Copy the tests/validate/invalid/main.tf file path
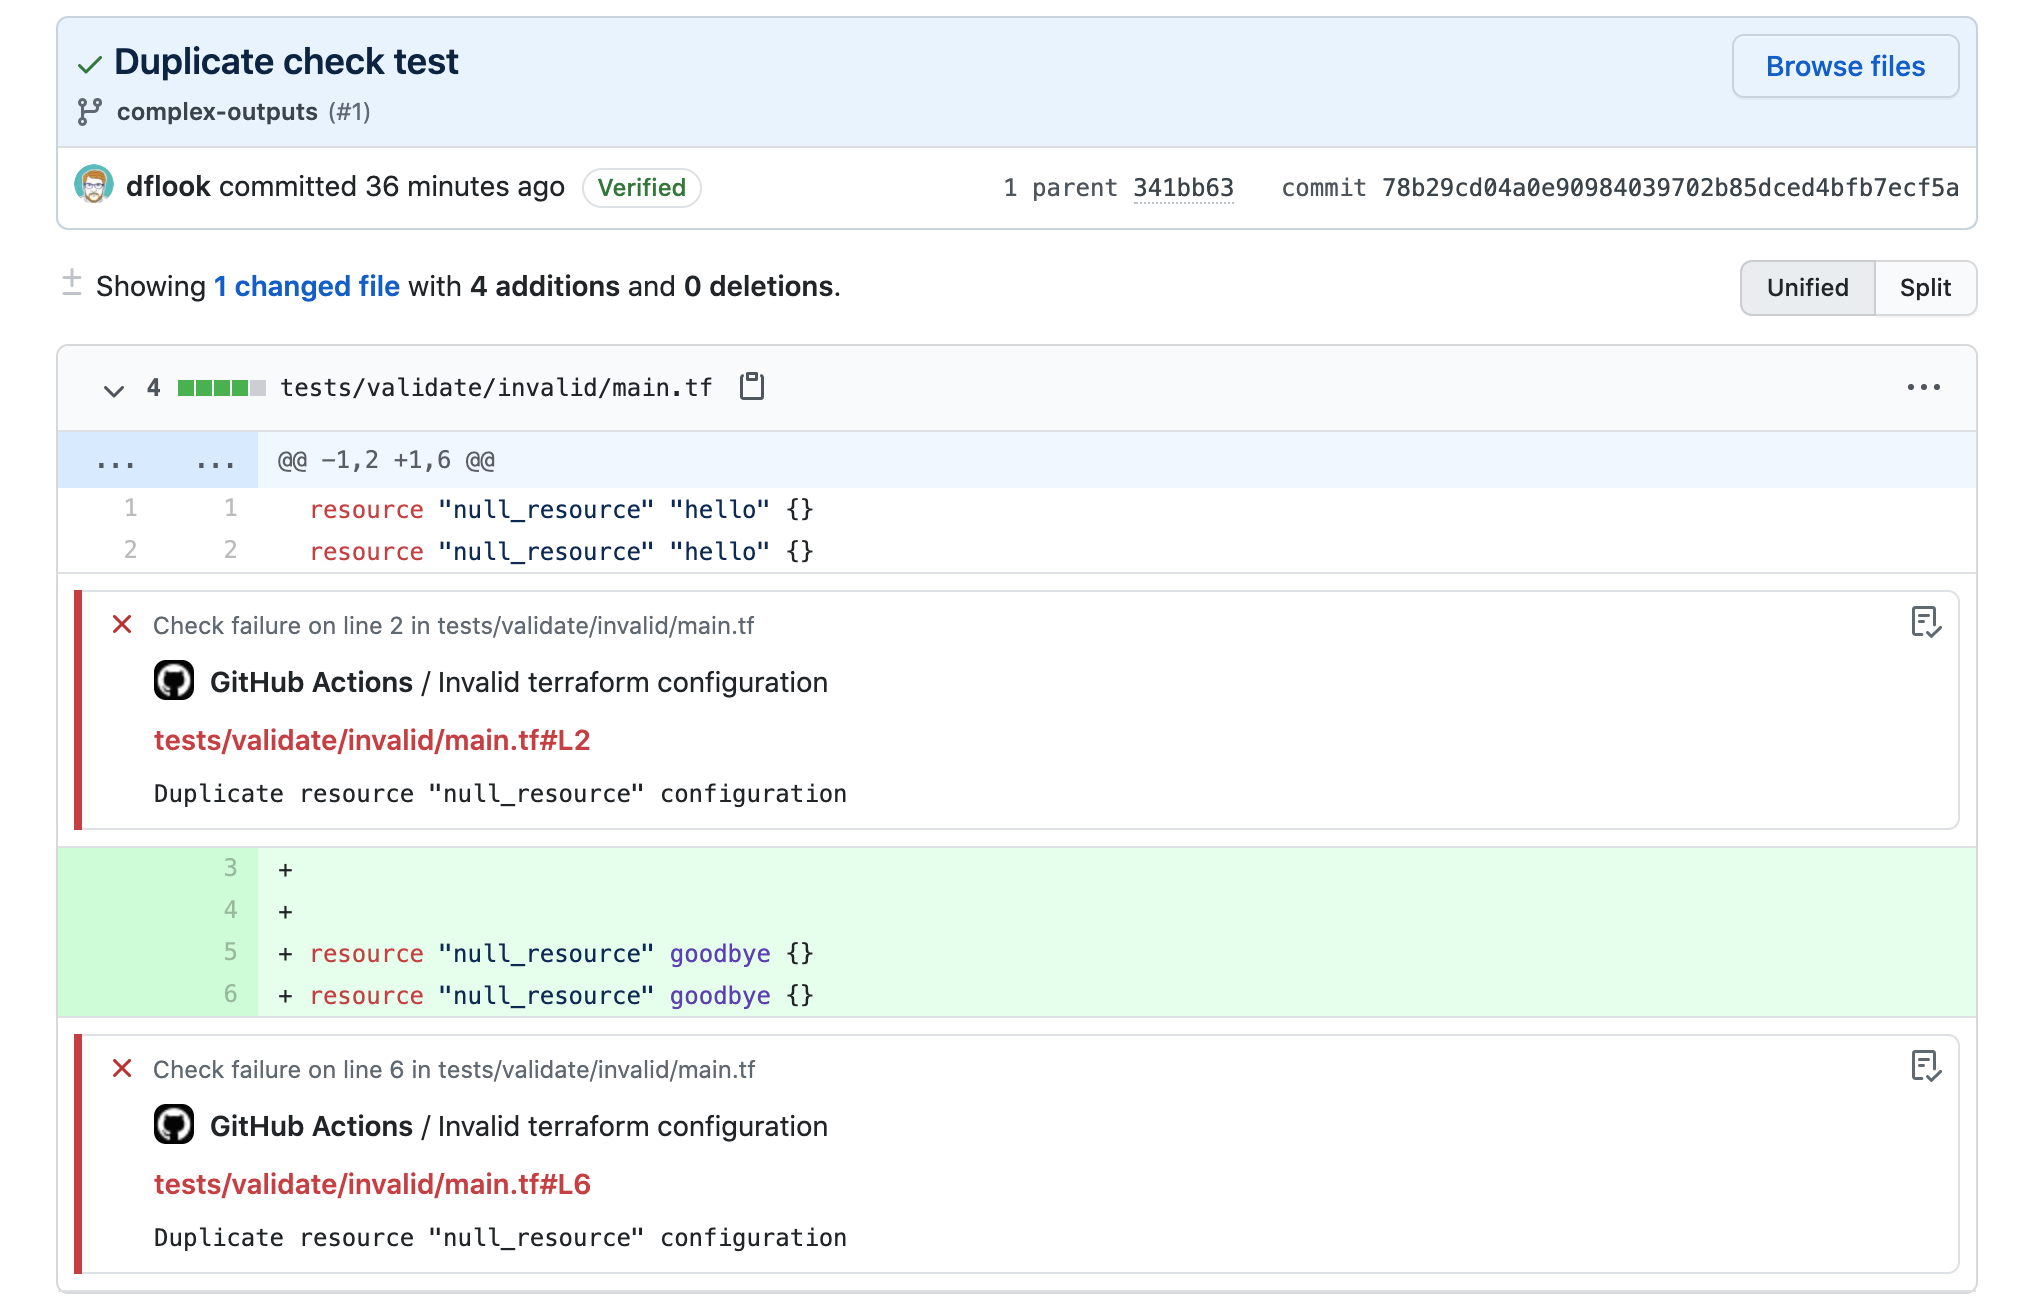Viewport: 2028px width, 1304px height. pyautogui.click(x=752, y=387)
